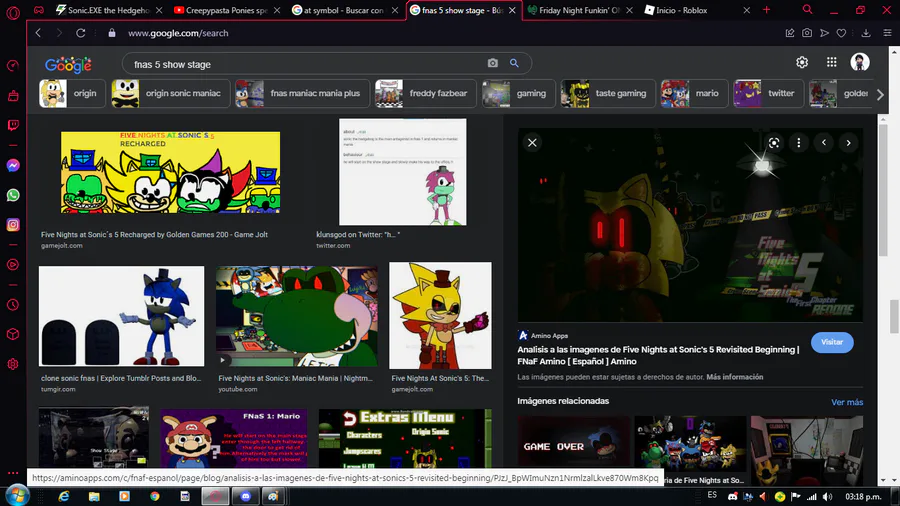Image resolution: width=900 pixels, height=506 pixels.
Task: Select the fnas maniac mania plus chip
Action: click(x=302, y=94)
